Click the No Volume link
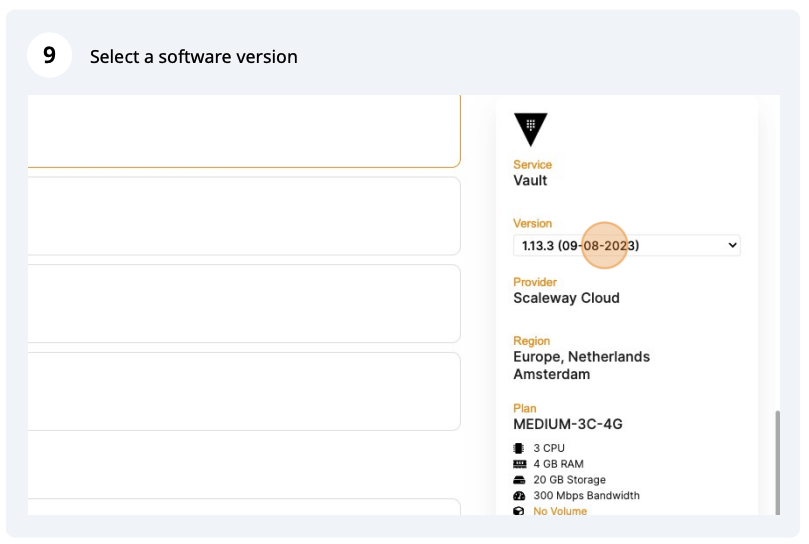This screenshot has height=544, width=809. pos(560,511)
